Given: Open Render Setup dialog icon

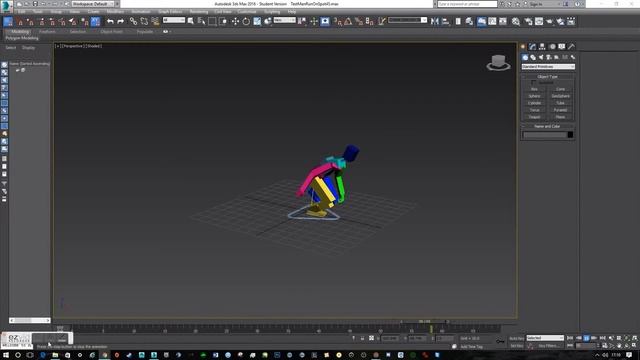Looking at the screenshot, I should point(529,21).
